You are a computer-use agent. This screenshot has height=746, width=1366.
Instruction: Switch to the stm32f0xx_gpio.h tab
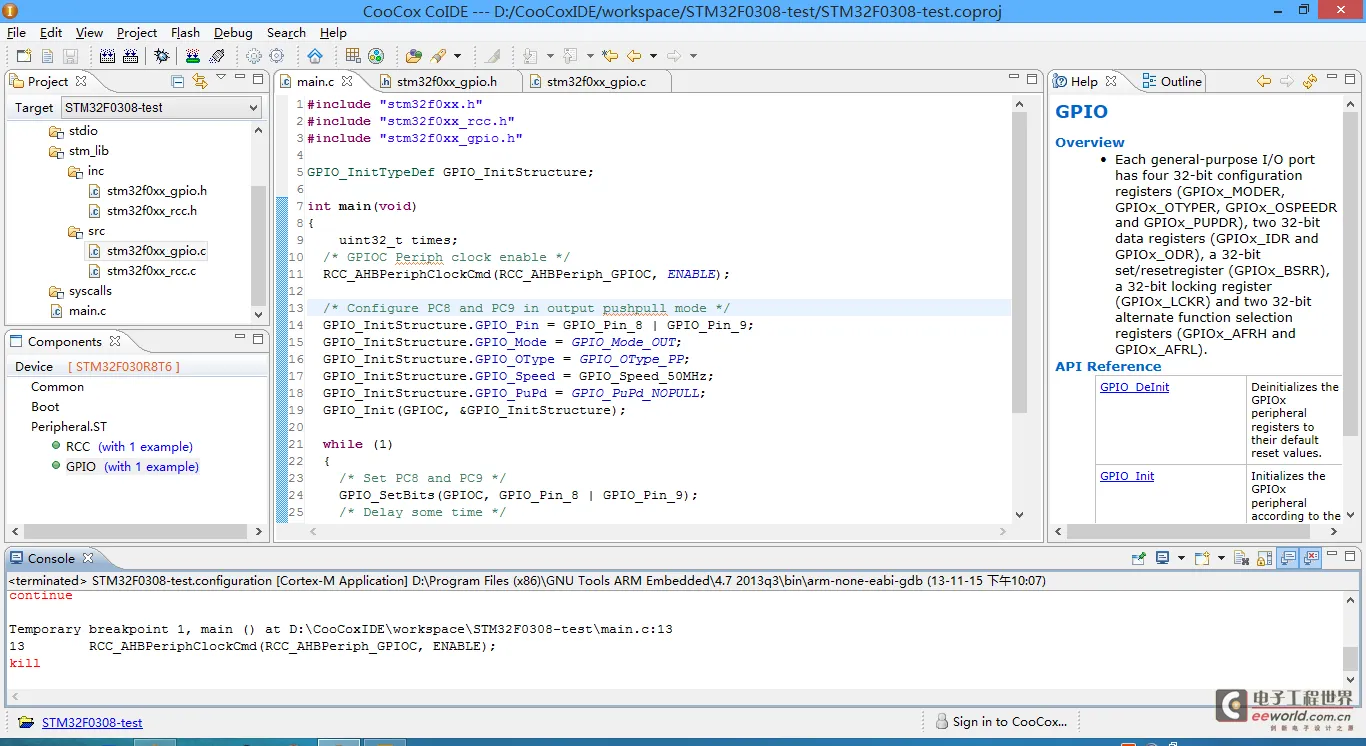446,81
